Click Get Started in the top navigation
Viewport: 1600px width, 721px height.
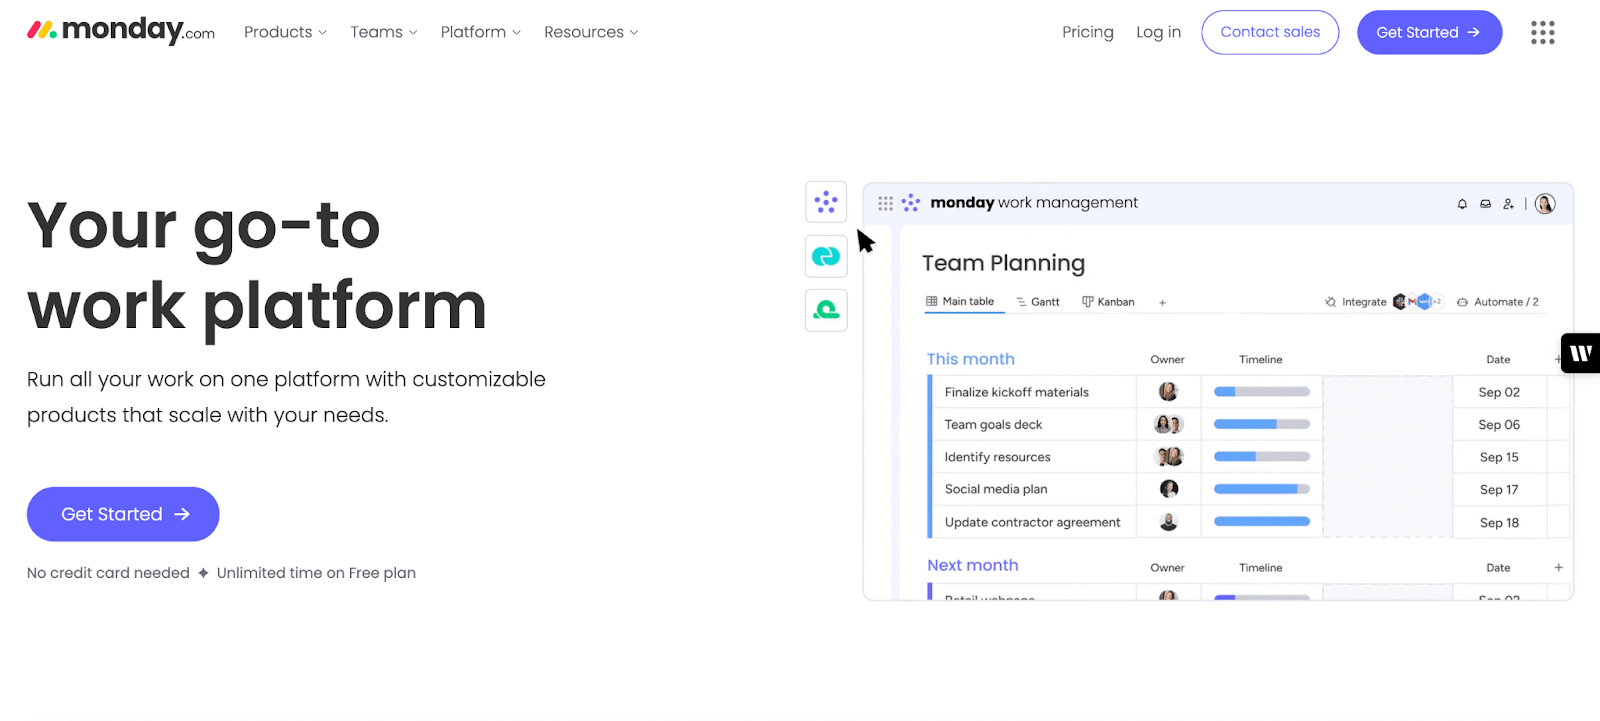(1429, 32)
